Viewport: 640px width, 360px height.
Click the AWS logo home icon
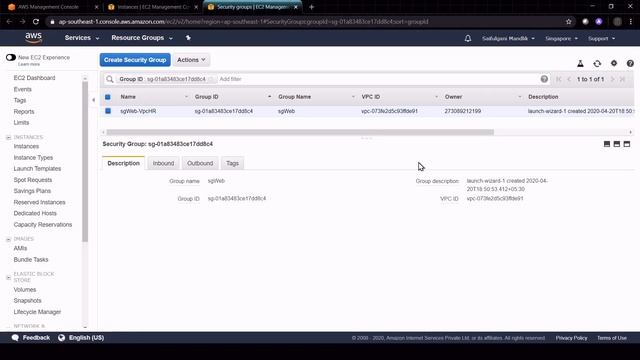click(33, 38)
